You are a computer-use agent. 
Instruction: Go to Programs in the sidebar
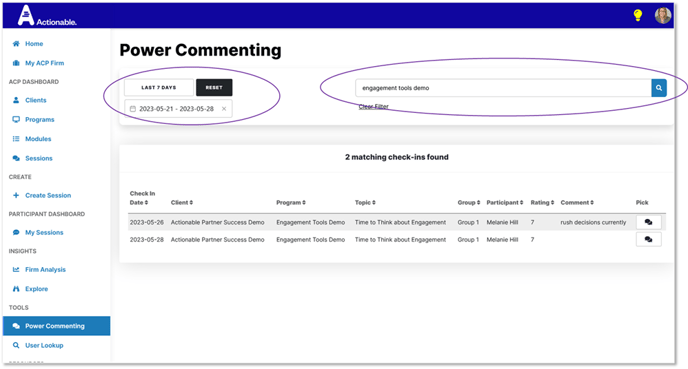[39, 119]
